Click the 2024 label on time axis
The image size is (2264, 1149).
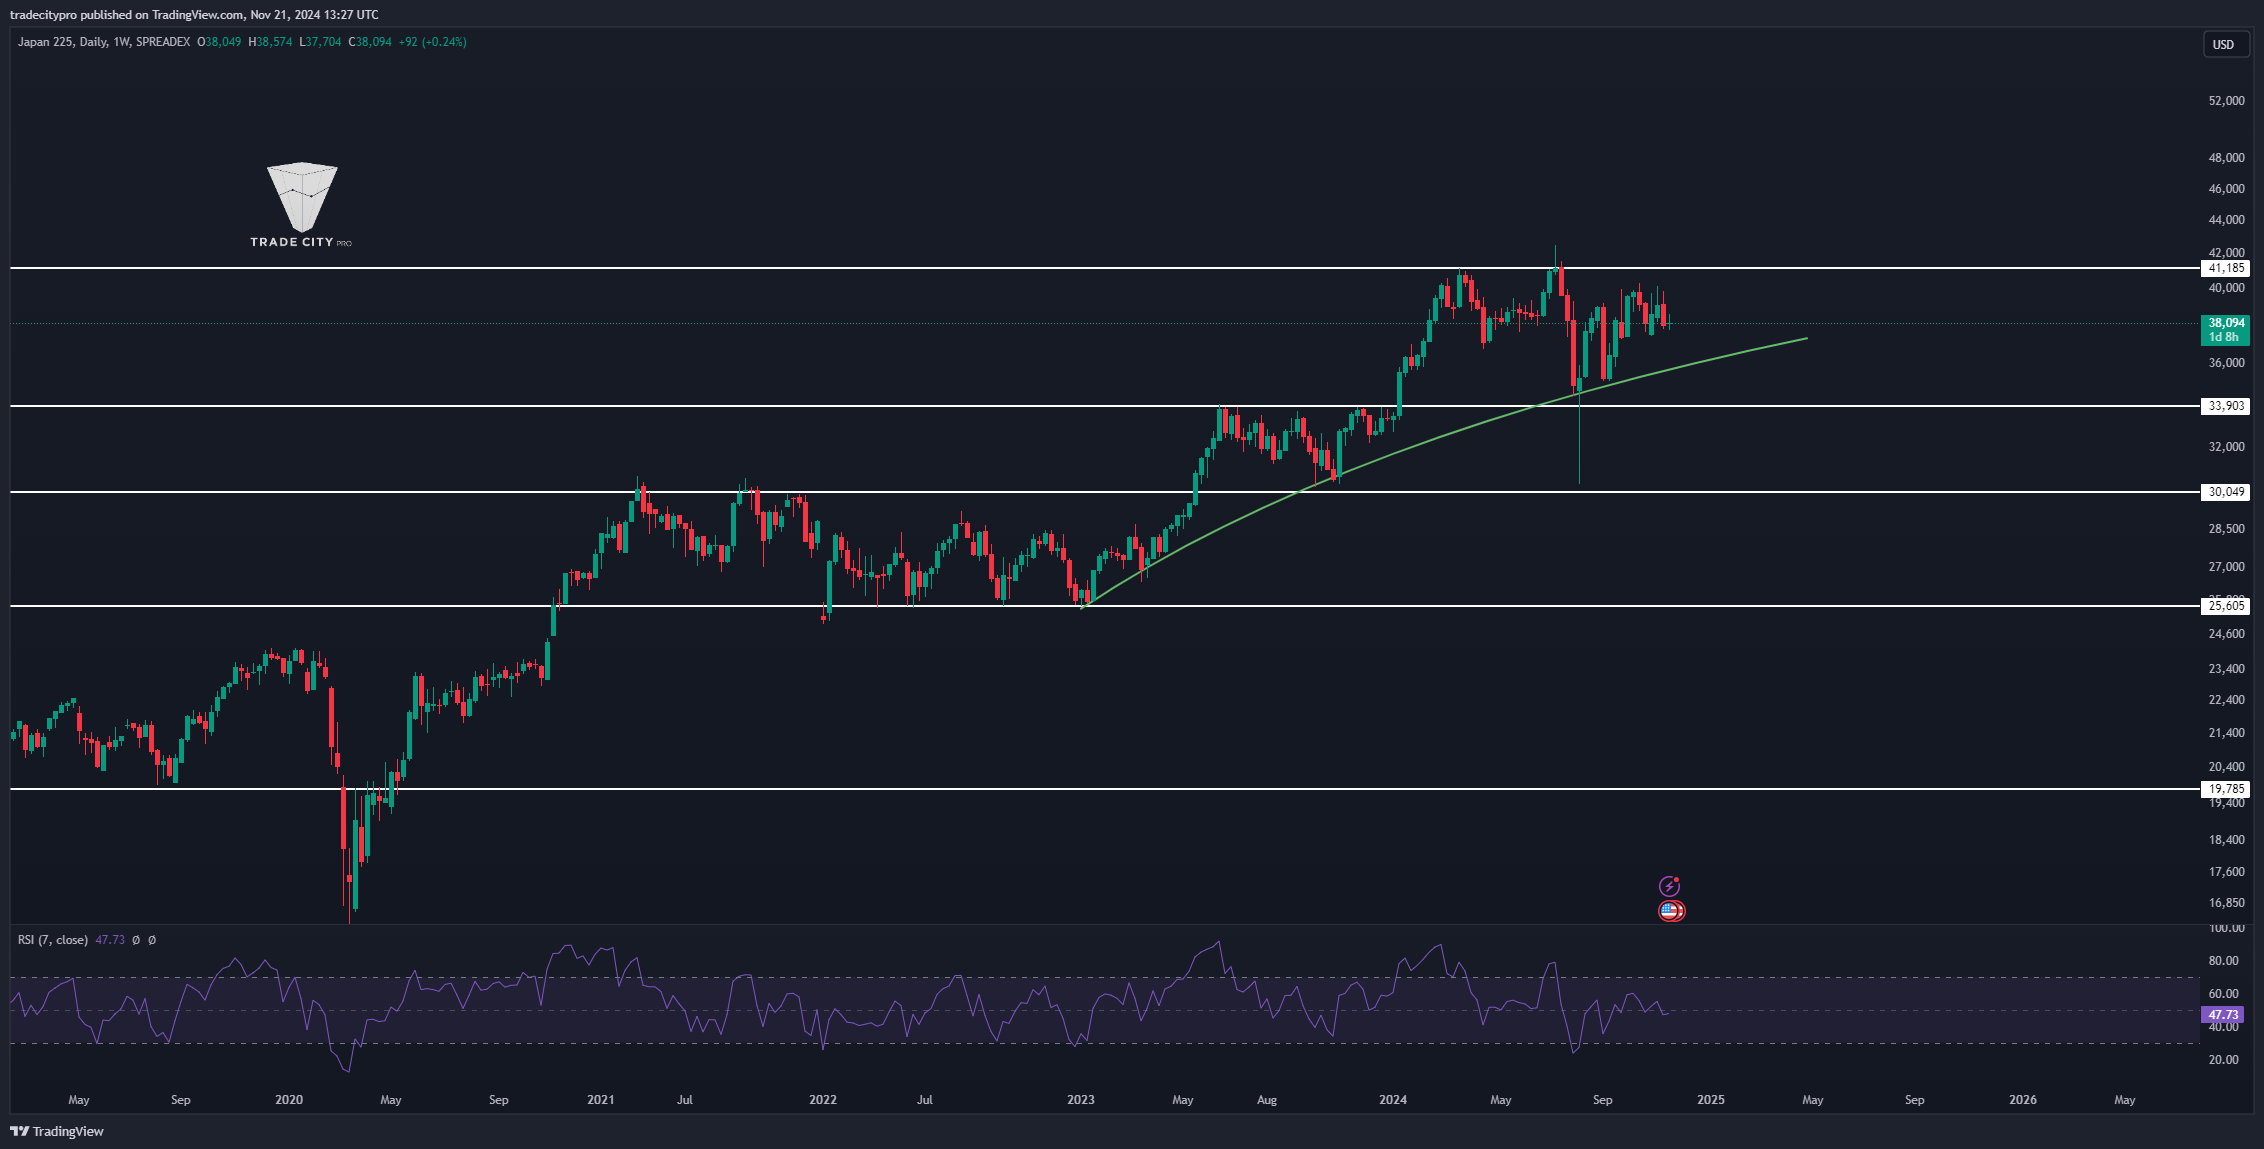(1393, 1100)
